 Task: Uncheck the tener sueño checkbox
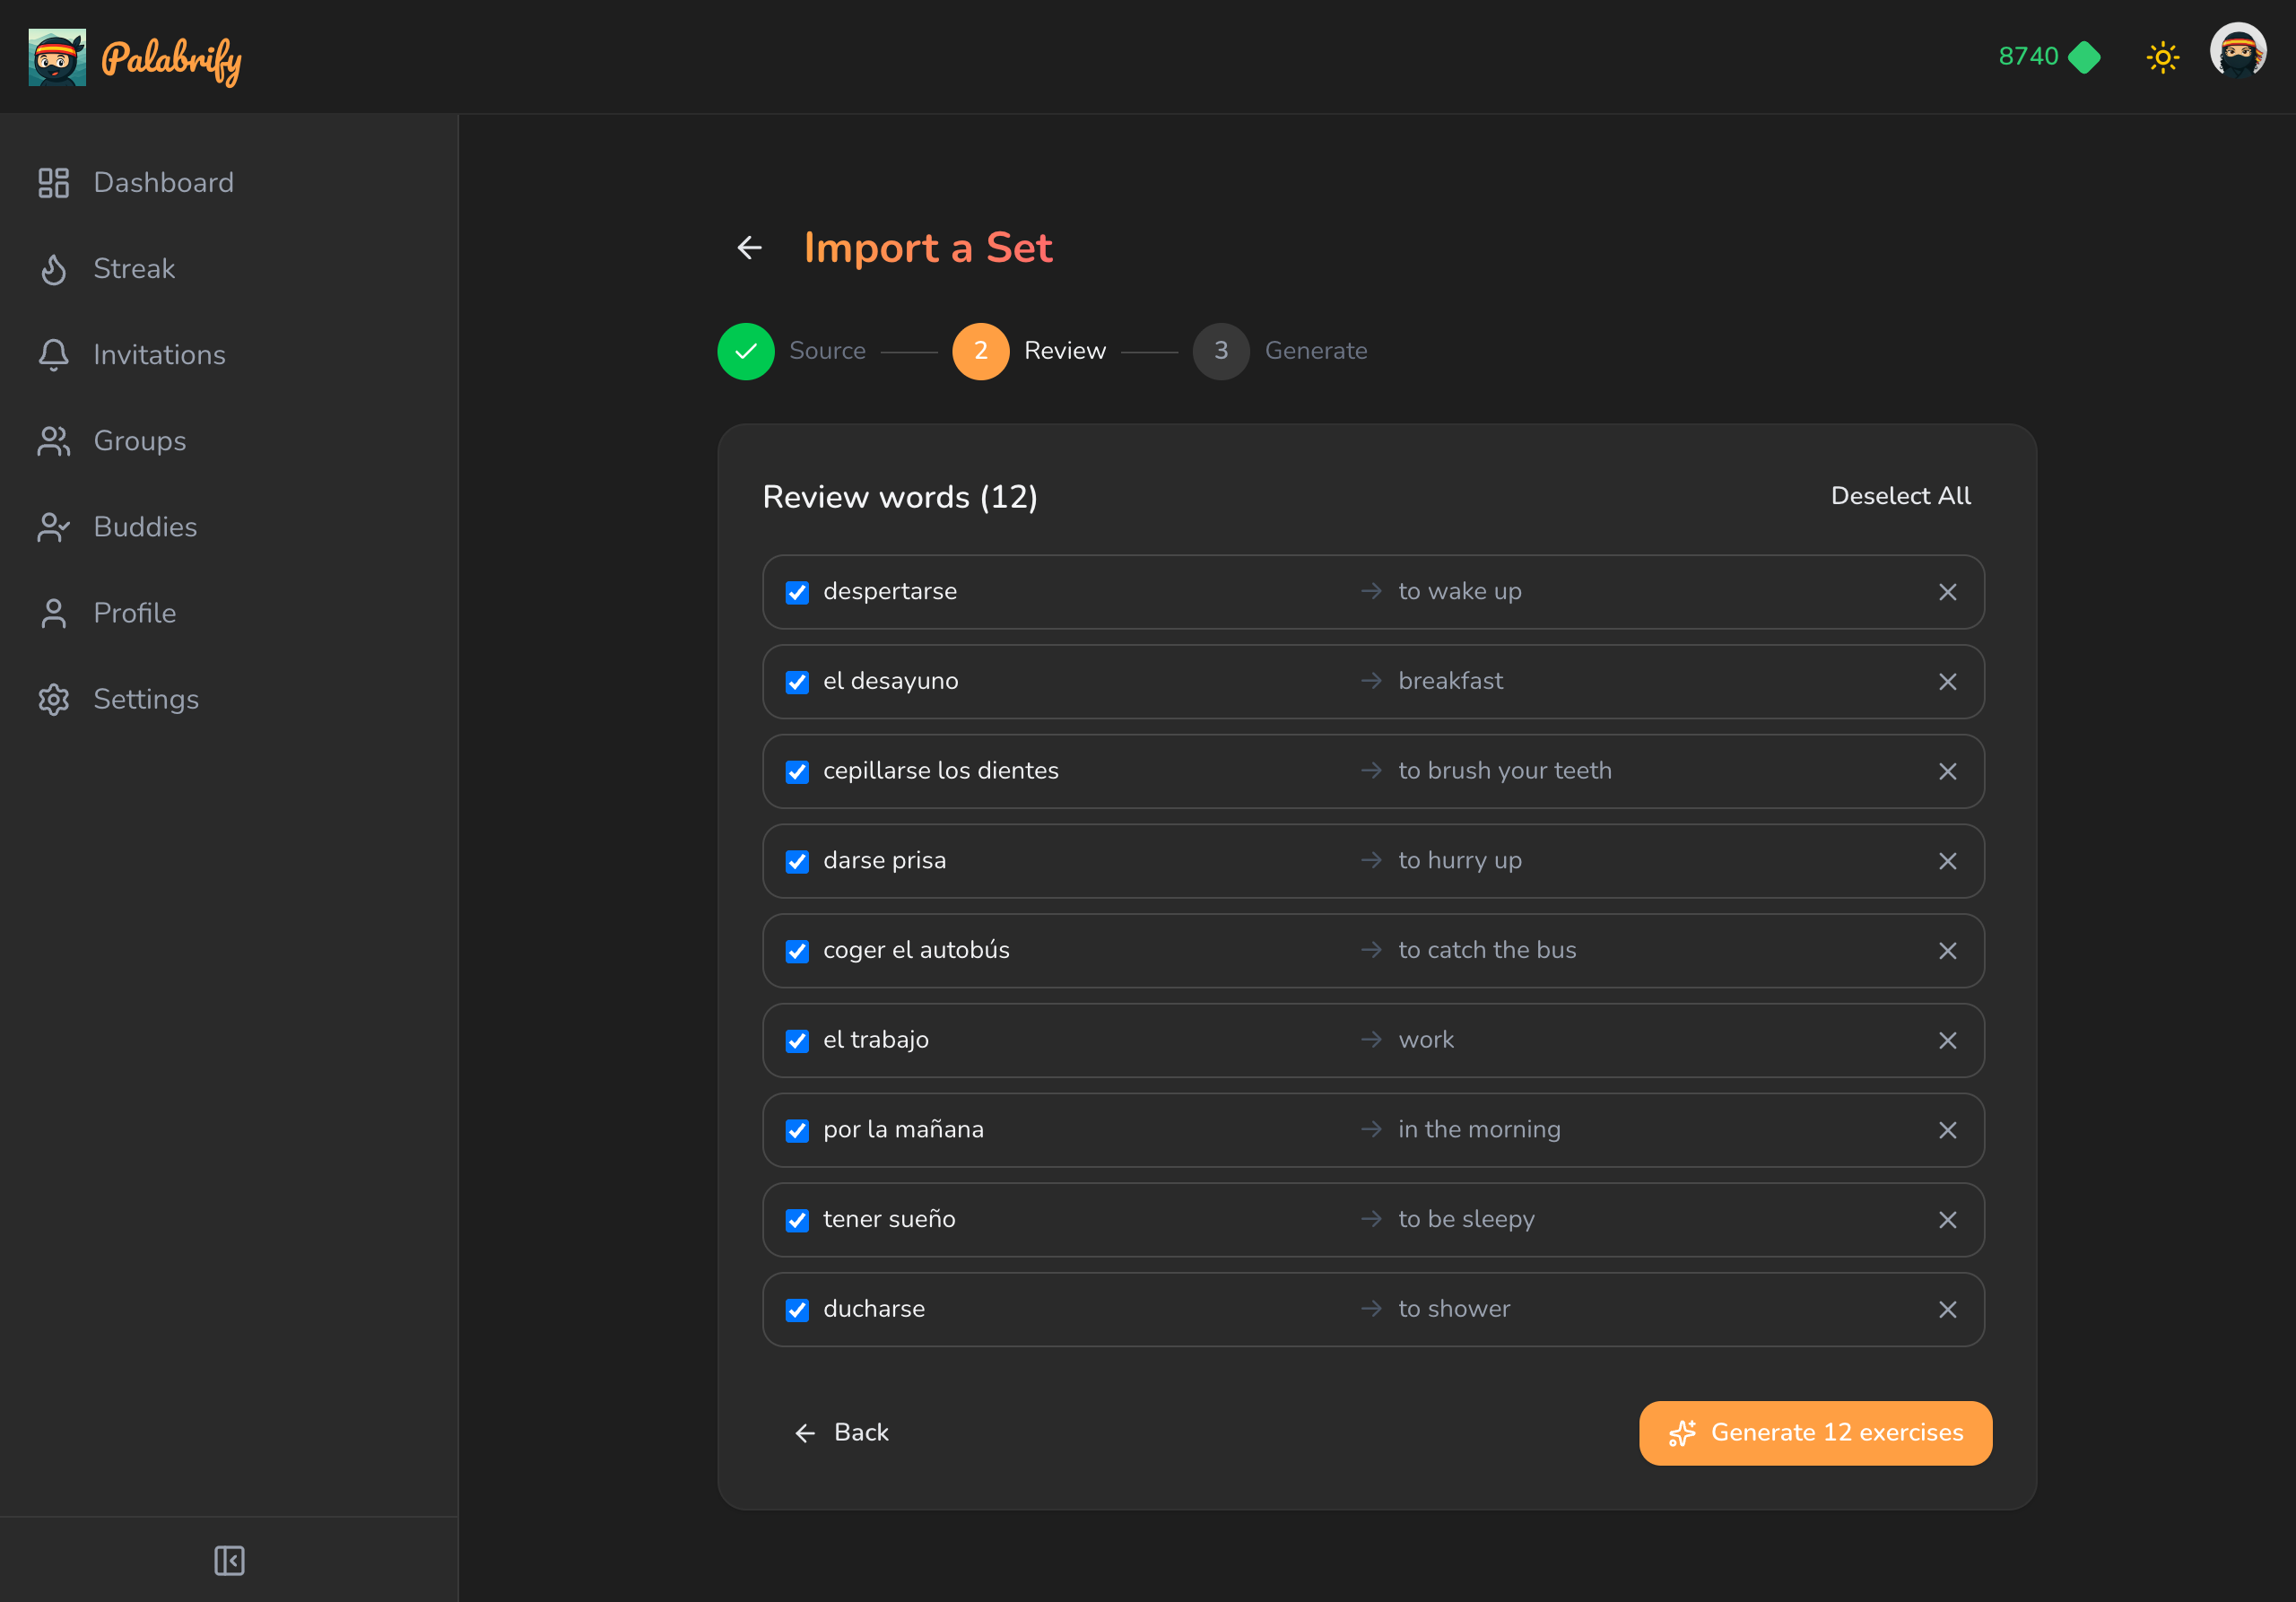[797, 1219]
